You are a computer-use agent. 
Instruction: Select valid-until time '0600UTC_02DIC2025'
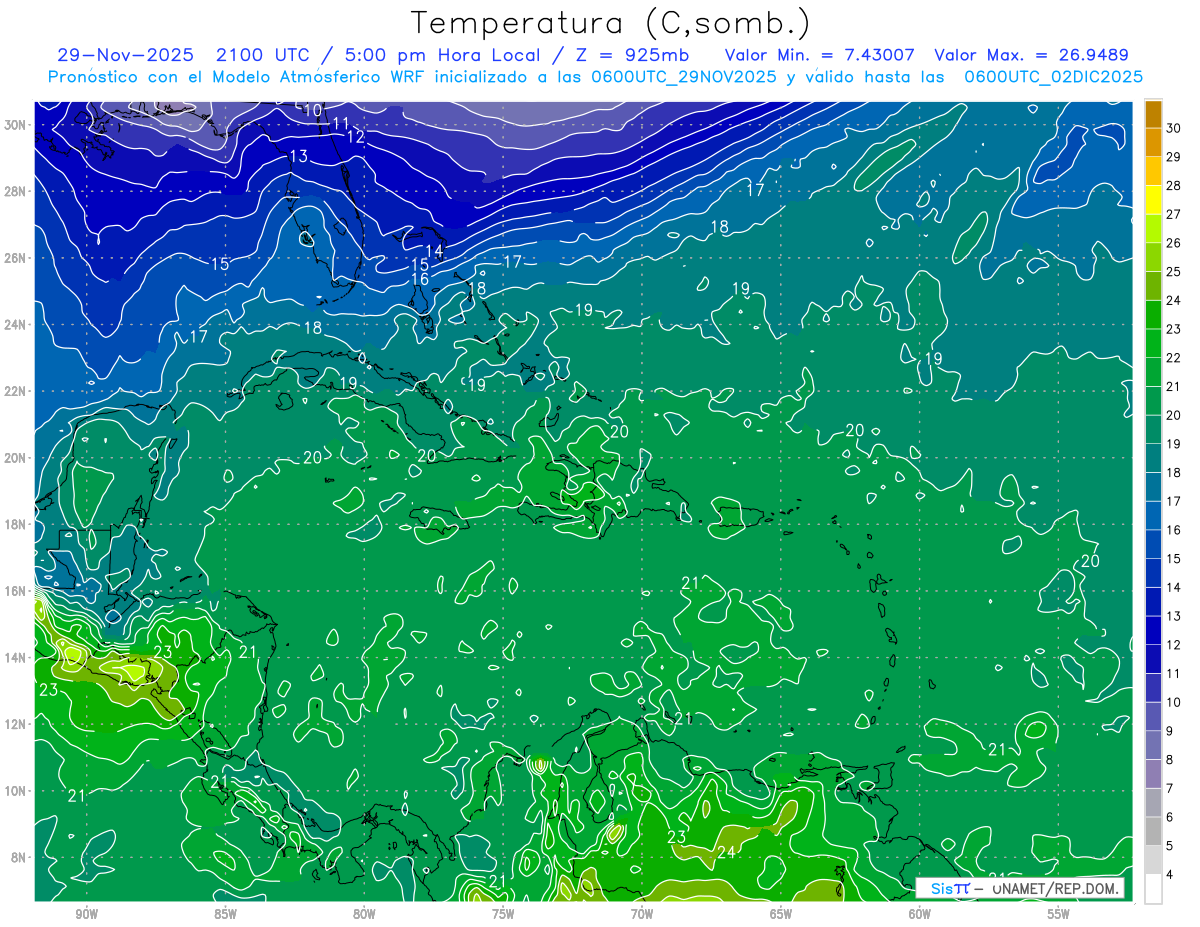1053,76
